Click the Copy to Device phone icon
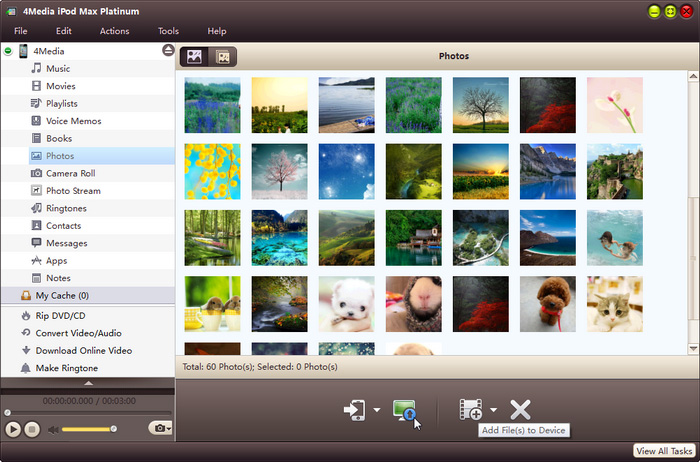The width and height of the screenshot is (700, 462). pos(355,410)
